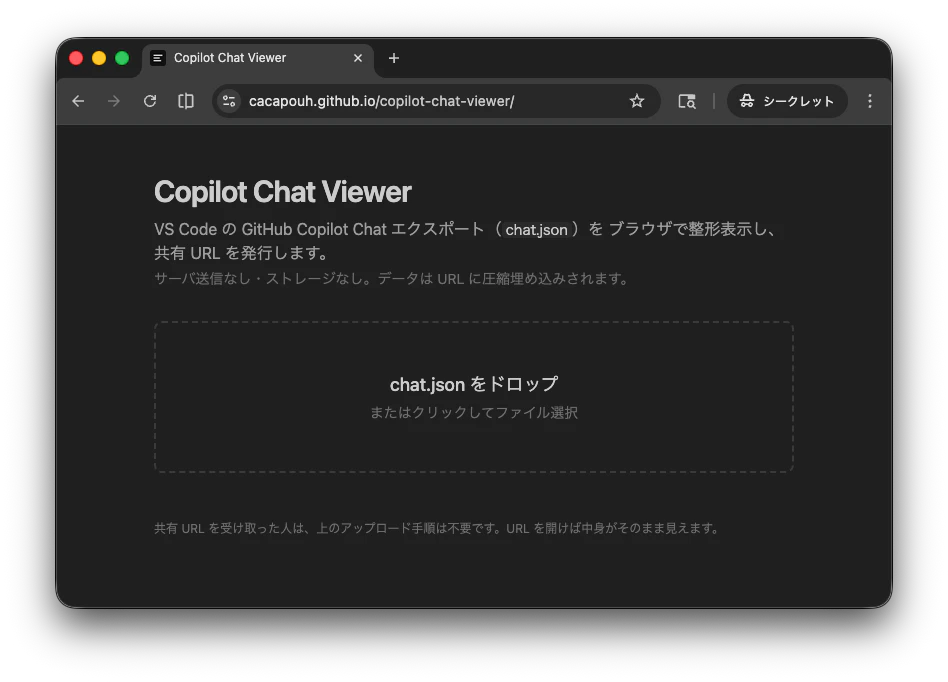Image resolution: width=948 pixels, height=682 pixels.
Task: Click the Copilot Chat Viewer page heading
Action: 283,192
